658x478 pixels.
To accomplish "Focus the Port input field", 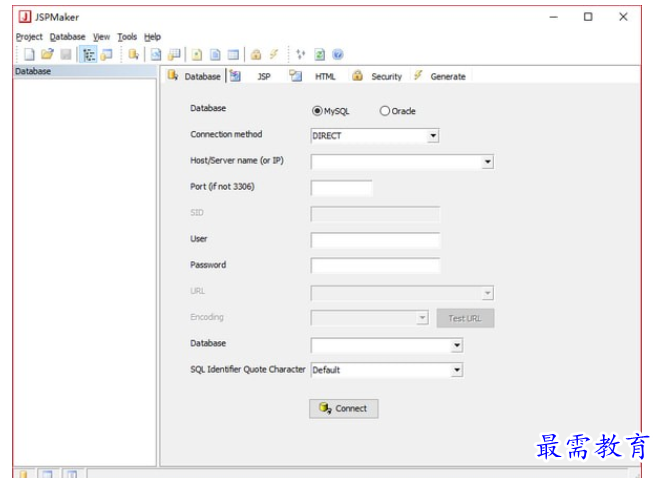I will click(341, 188).
